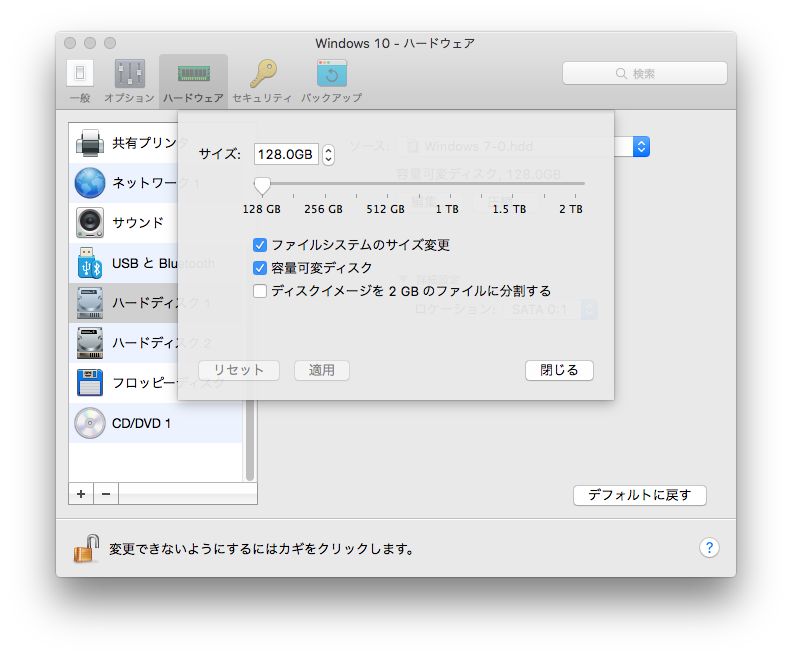Select the サウンド text label in list
792x657 pixels.
pos(137,223)
